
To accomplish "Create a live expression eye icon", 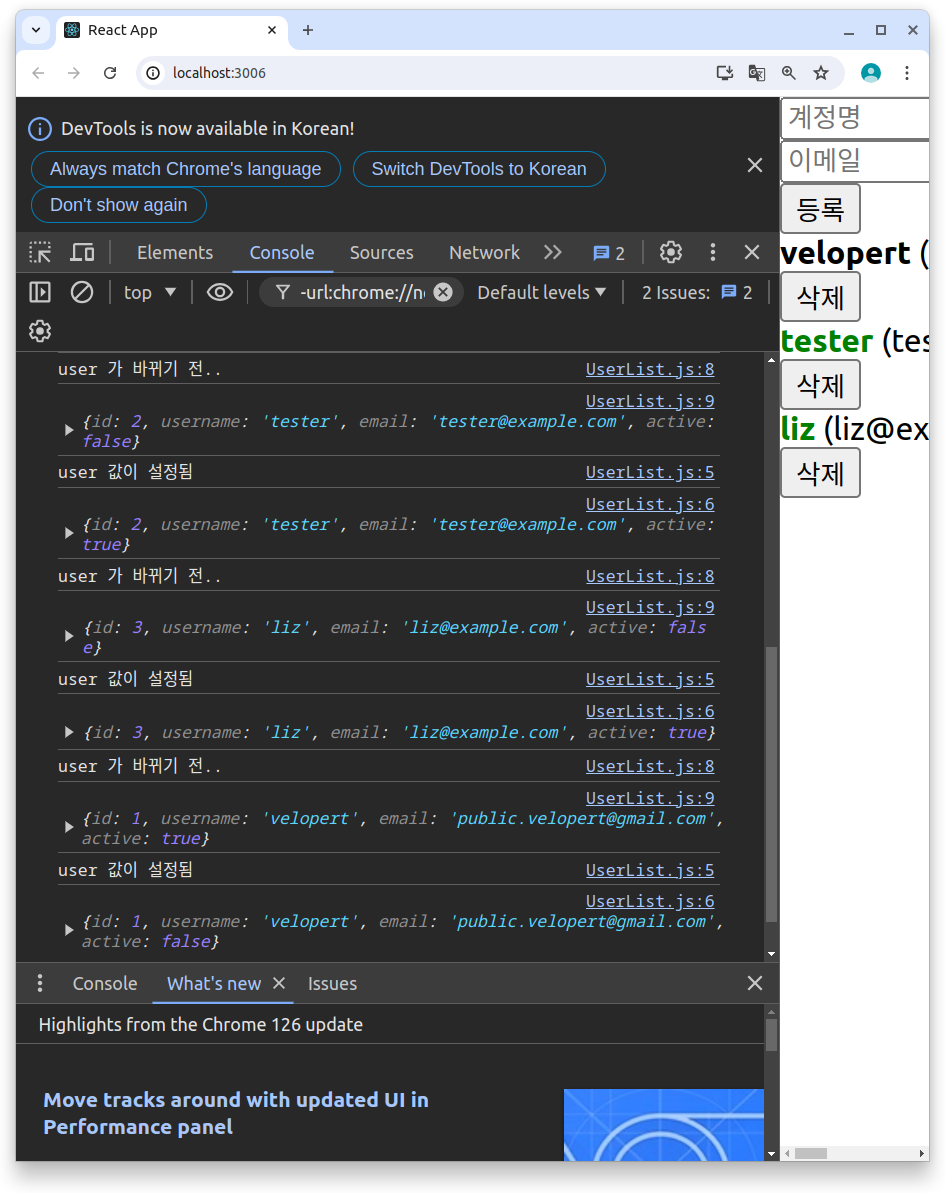I will tap(220, 292).
